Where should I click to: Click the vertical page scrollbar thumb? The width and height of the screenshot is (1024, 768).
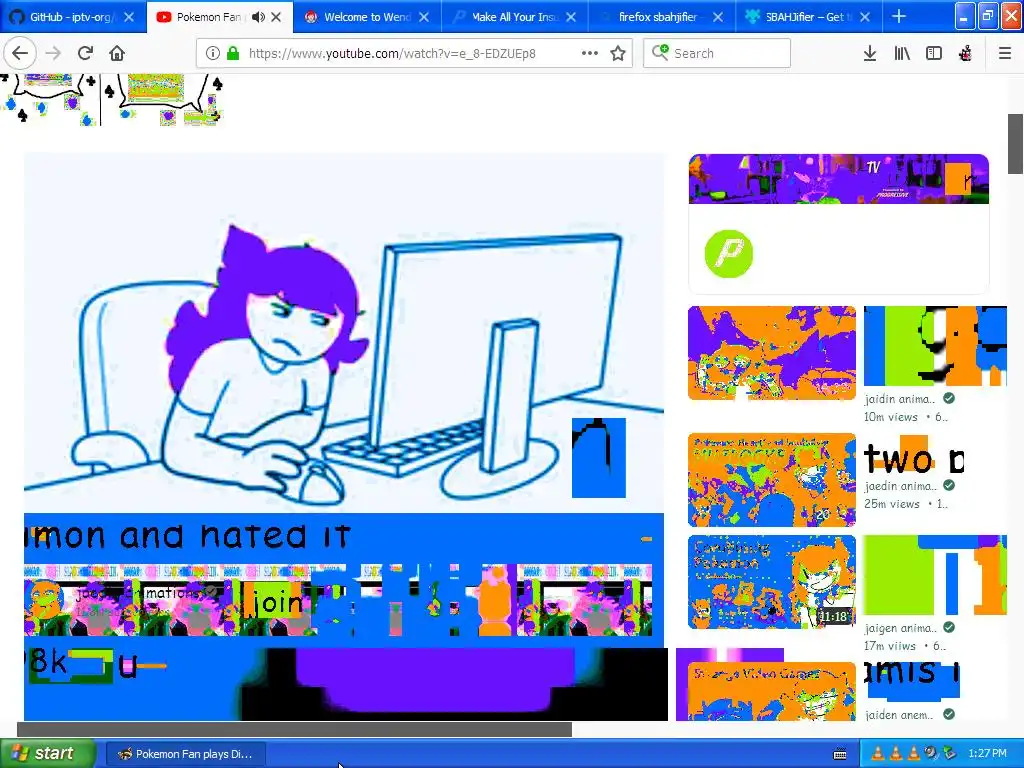pos(1016,144)
